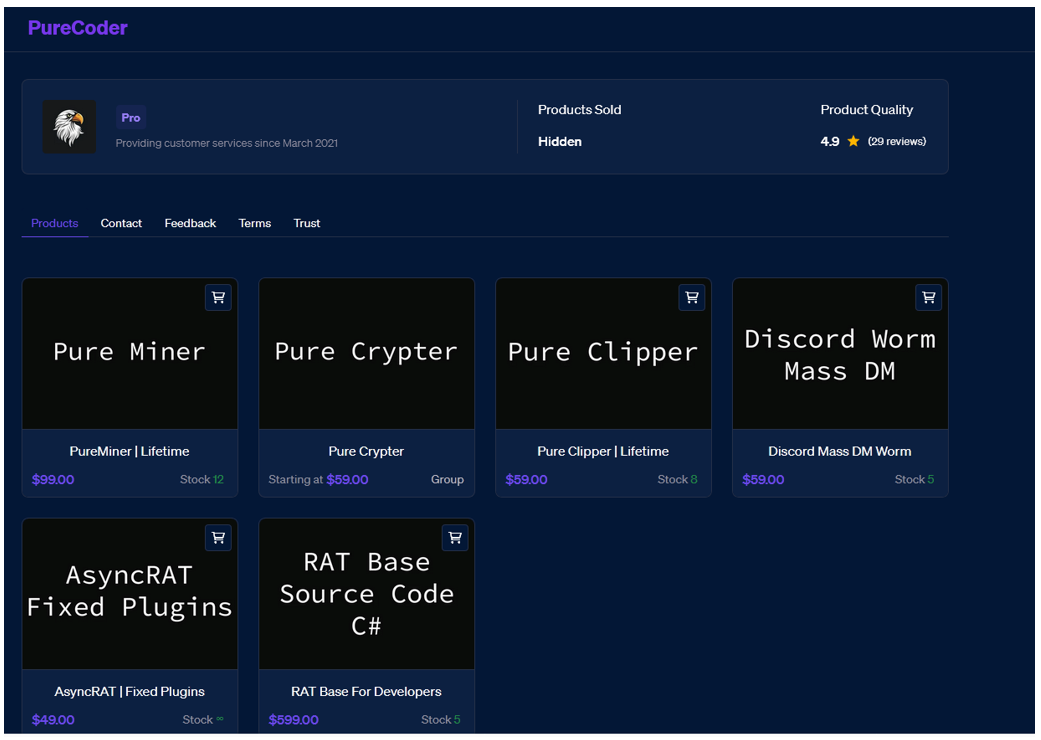1041x740 pixels.
Task: Open the "RAT Base For Developers" title link
Action: pos(366,692)
